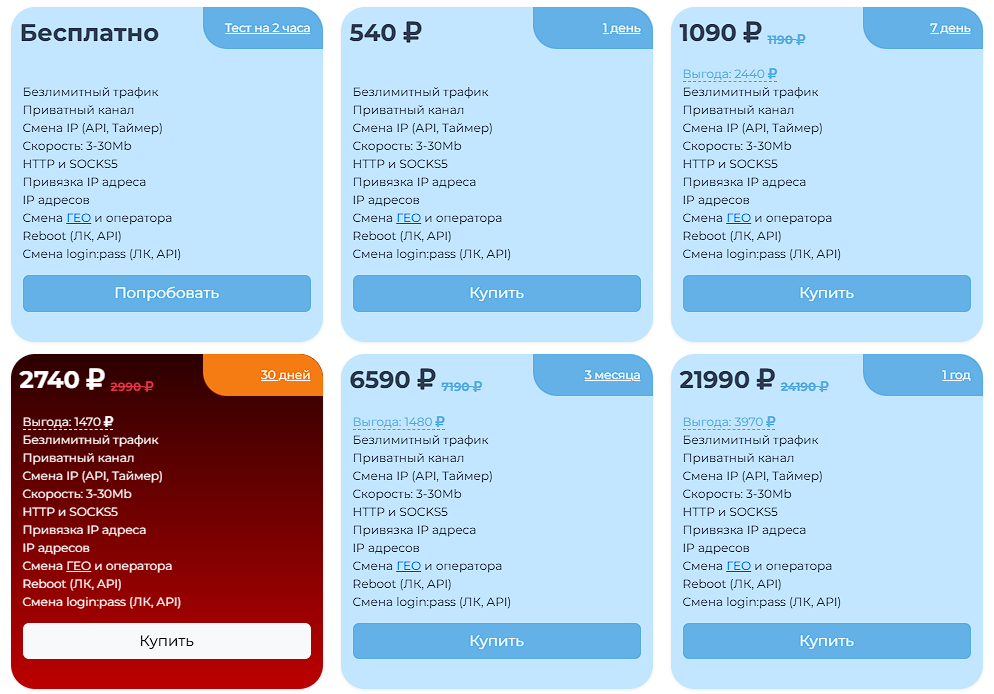
Task: Open the 'Тест на 2 часа' link
Action: tap(268, 28)
